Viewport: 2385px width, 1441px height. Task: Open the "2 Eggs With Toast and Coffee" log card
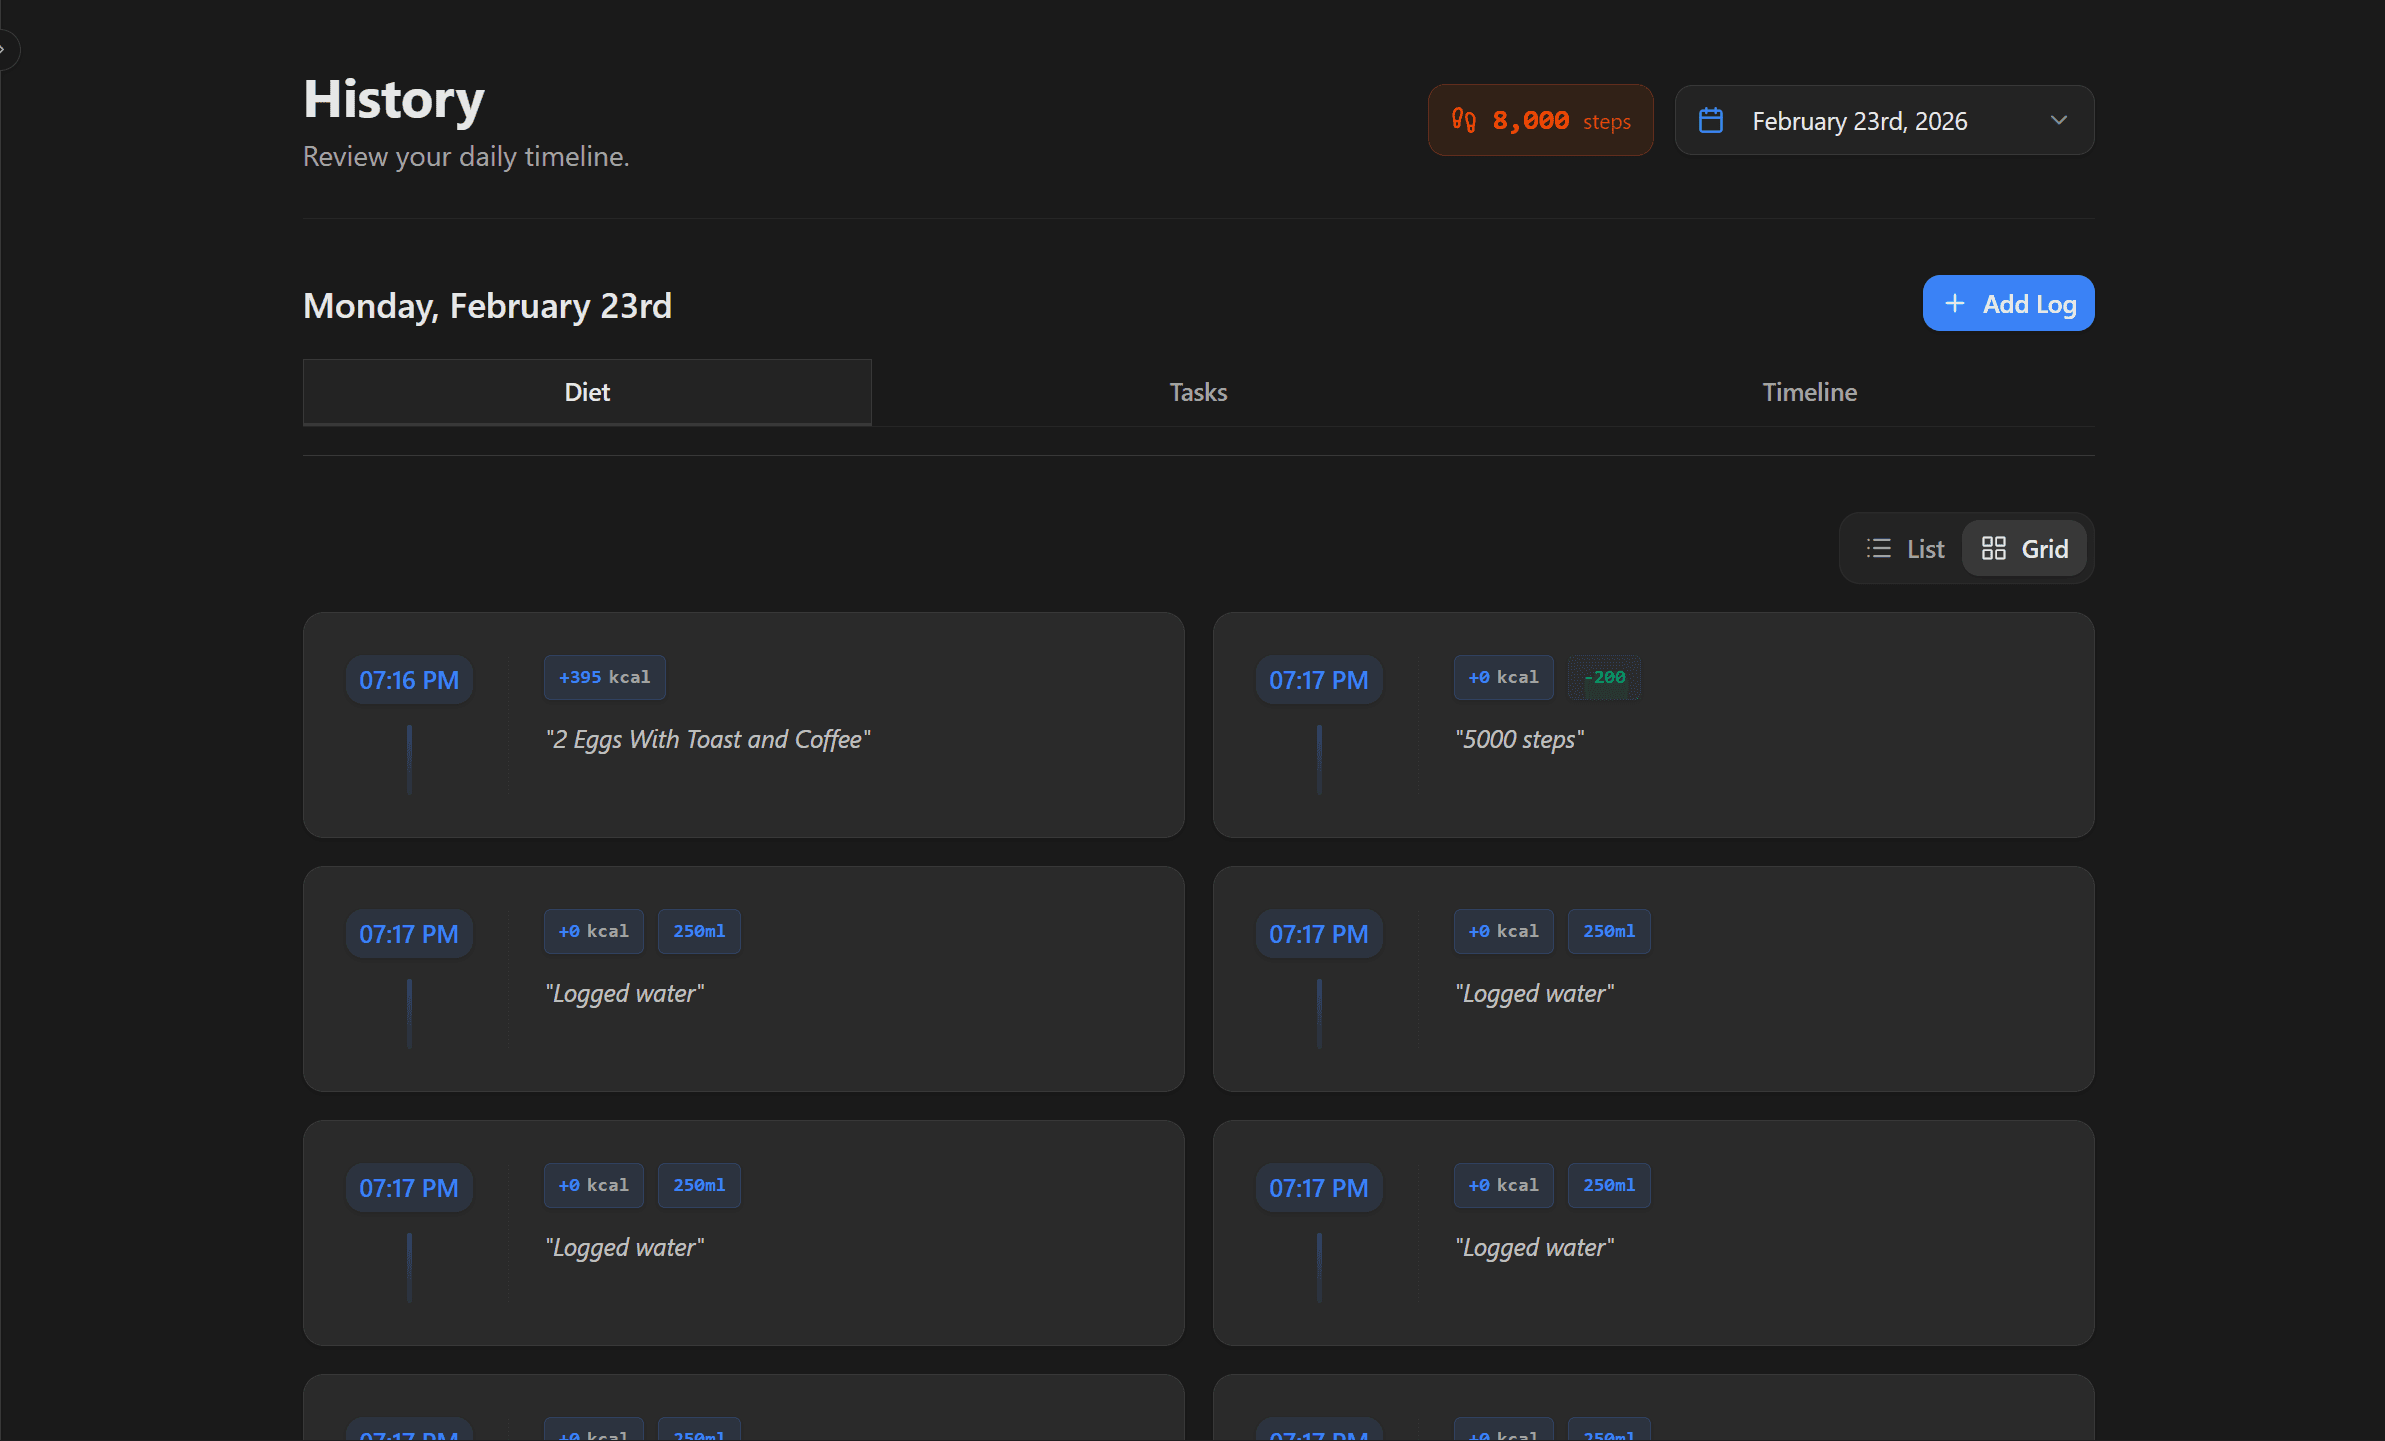tap(743, 725)
